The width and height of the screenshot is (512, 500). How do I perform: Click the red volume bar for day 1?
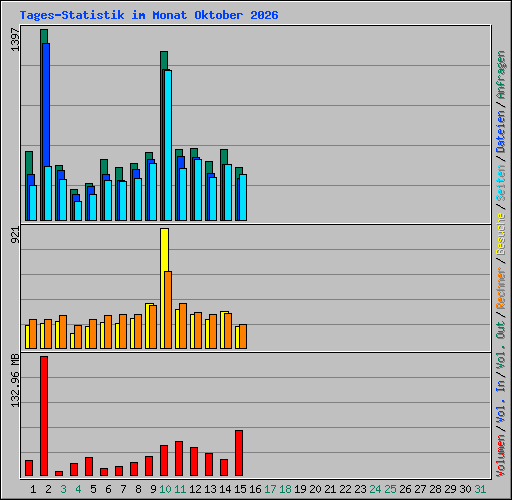[x=29, y=468]
